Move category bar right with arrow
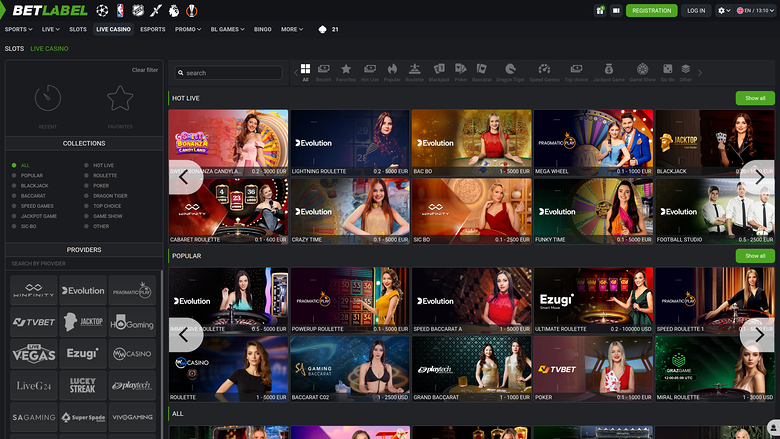 [x=700, y=73]
